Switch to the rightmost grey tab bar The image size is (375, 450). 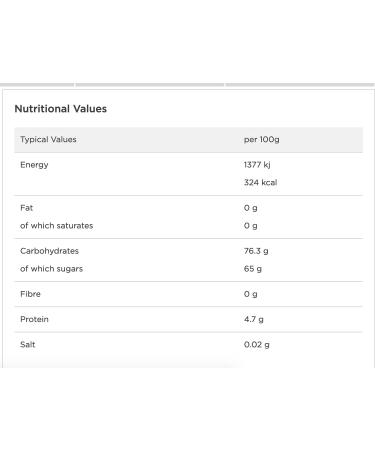point(300,85)
